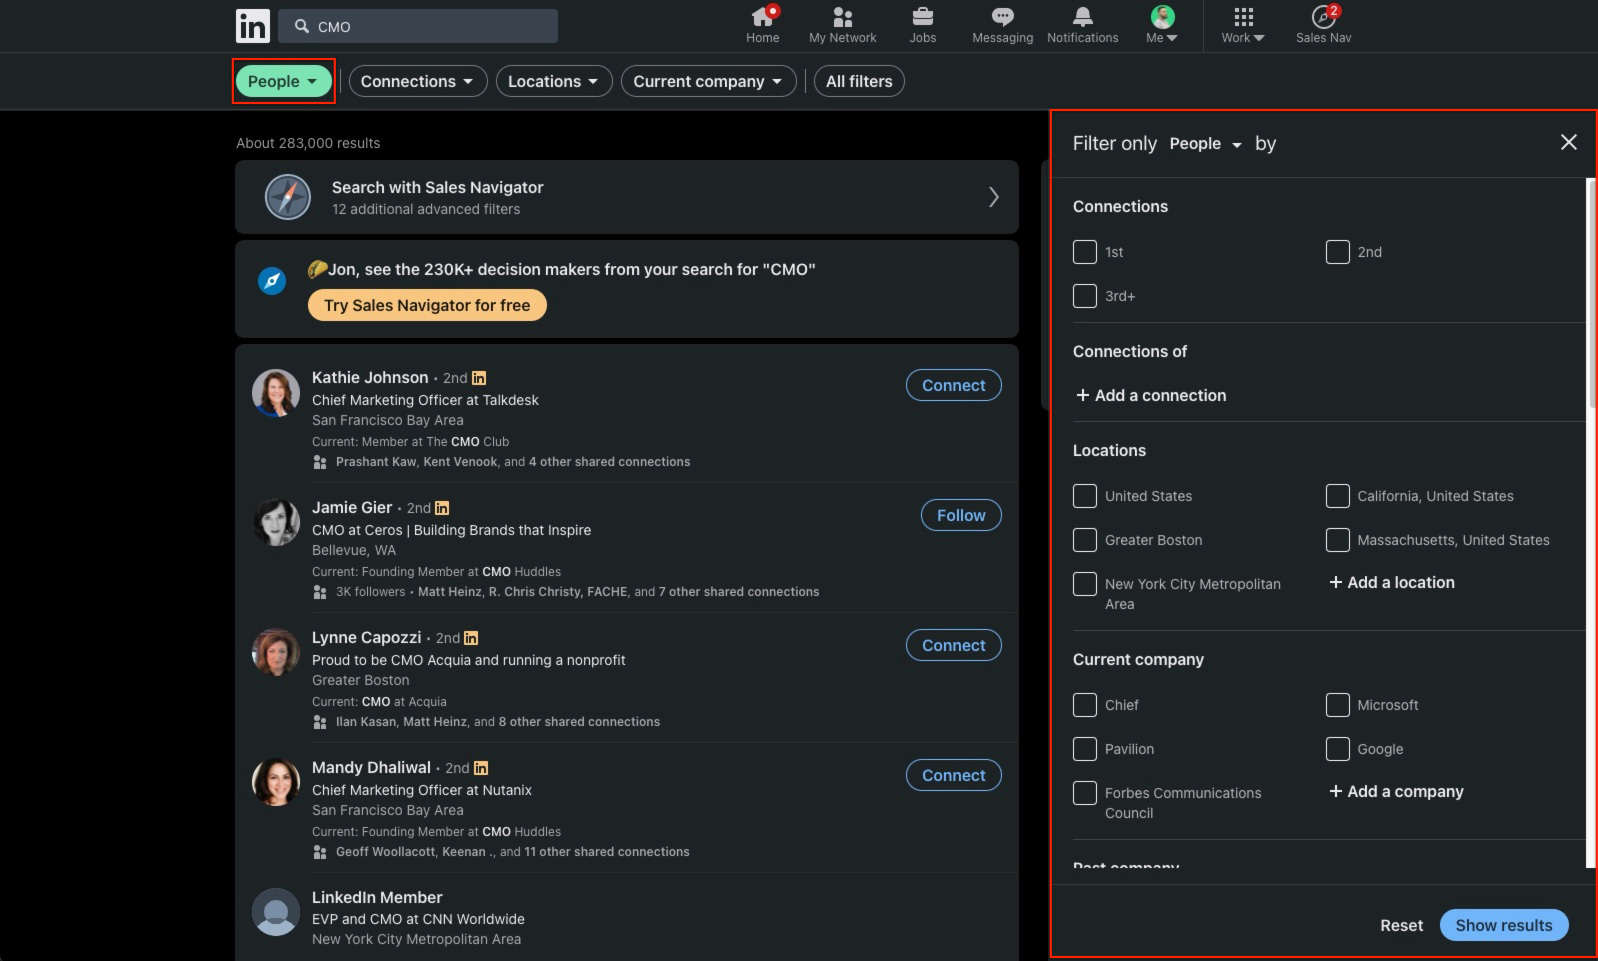Open My Network page
Image resolution: width=1598 pixels, height=961 pixels.
coord(842,26)
